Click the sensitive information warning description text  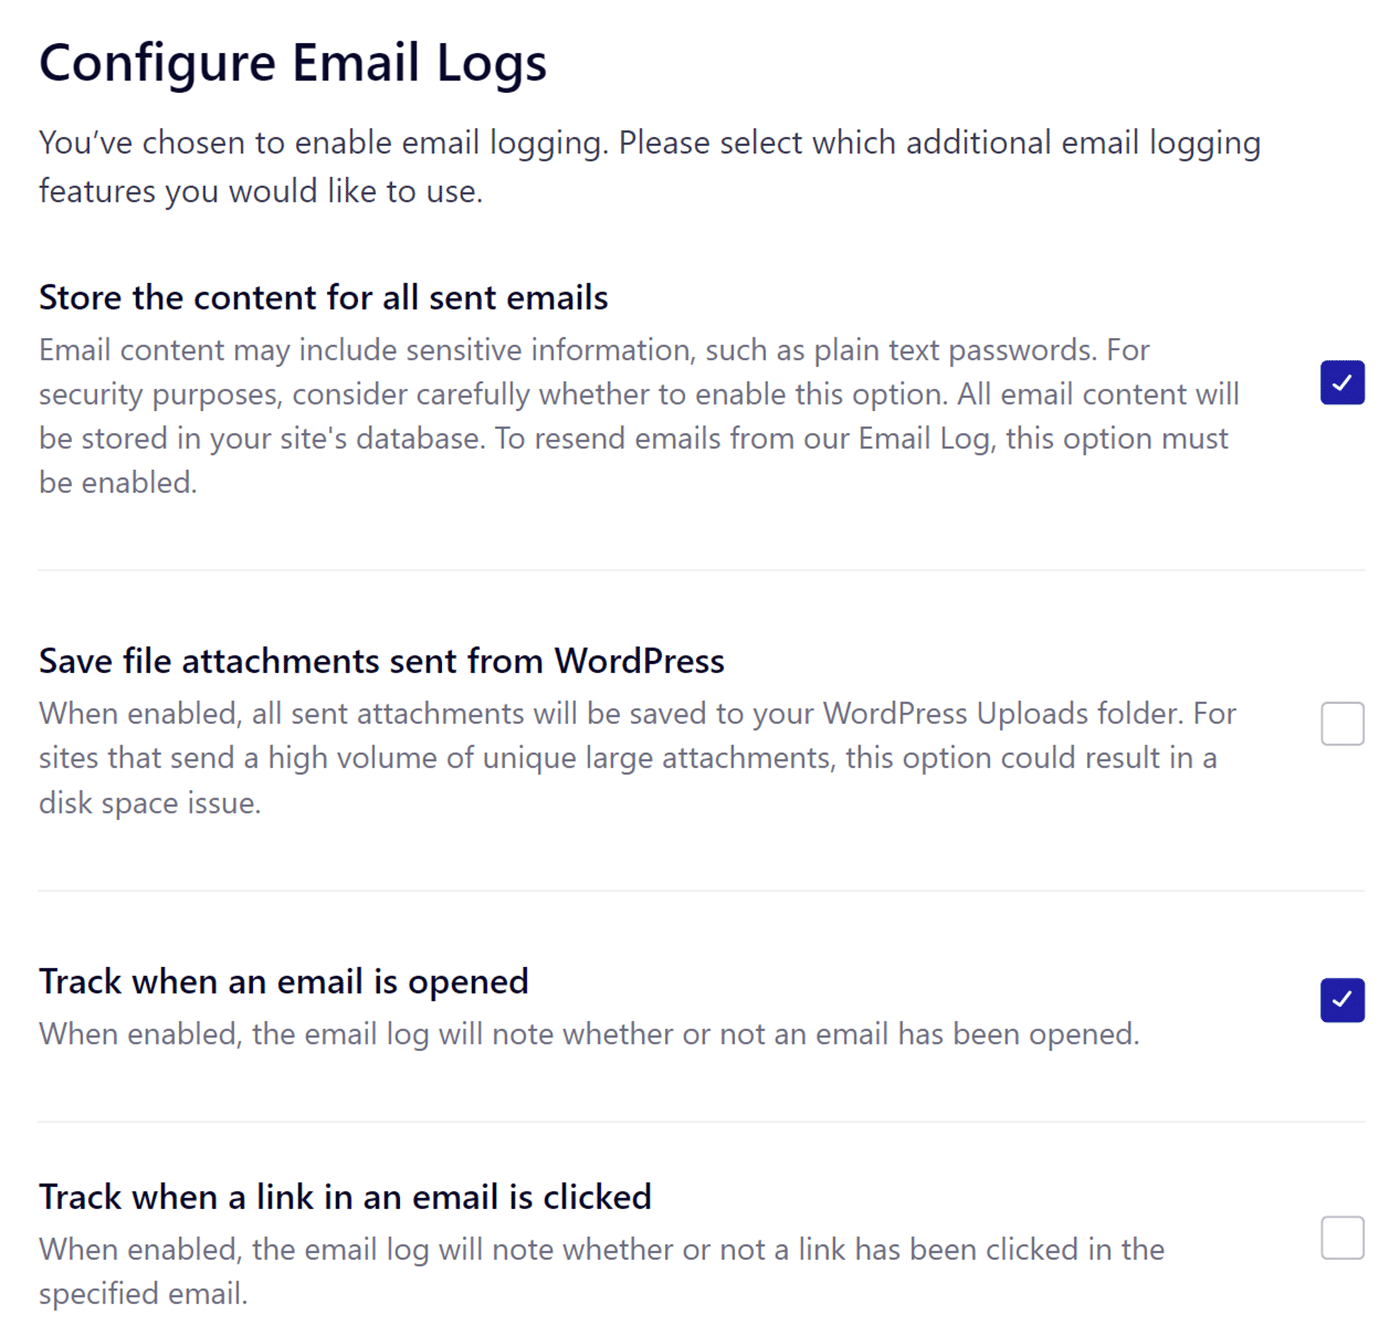coord(638,416)
